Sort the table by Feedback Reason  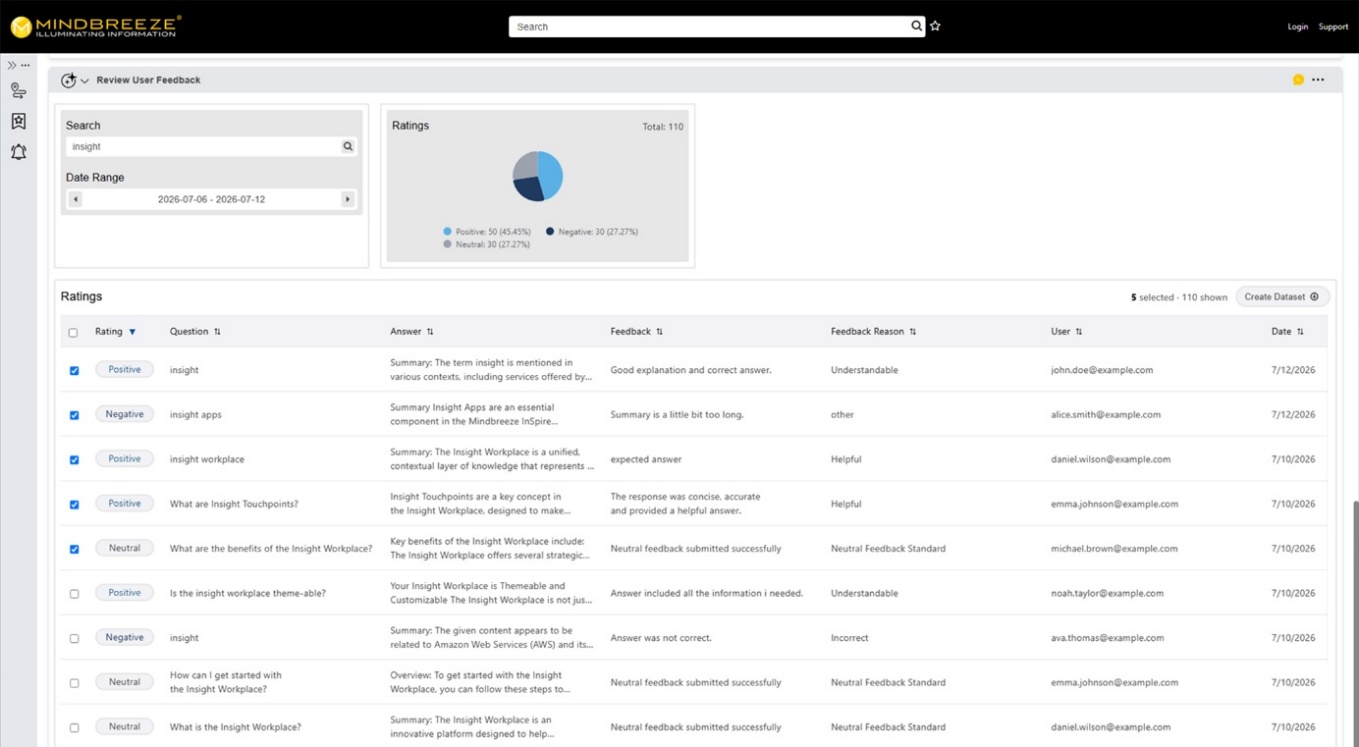click(x=912, y=332)
